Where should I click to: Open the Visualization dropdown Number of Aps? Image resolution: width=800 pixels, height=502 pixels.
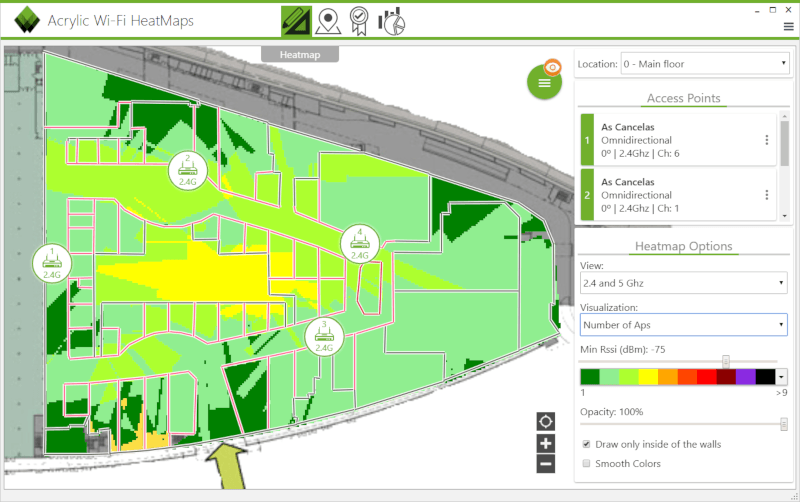(x=684, y=325)
